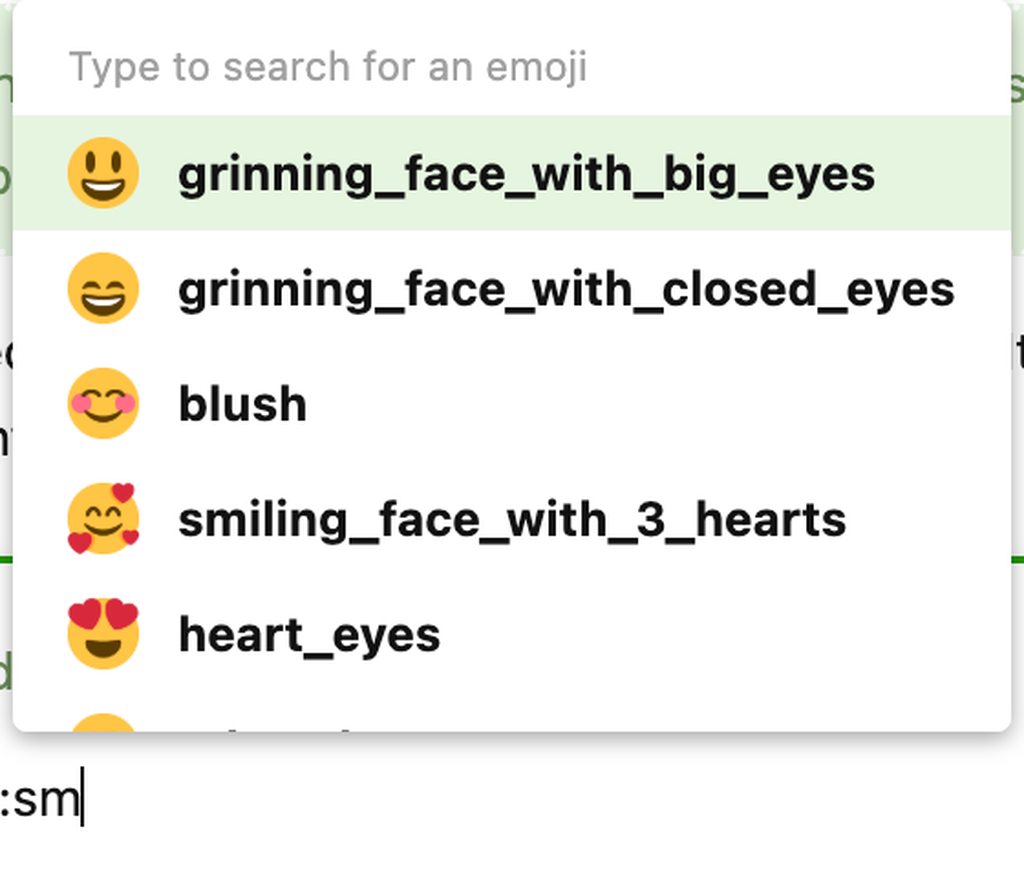Click the text cursor after ":sm"
Screen dimensions: 1024x889
(x=82, y=801)
